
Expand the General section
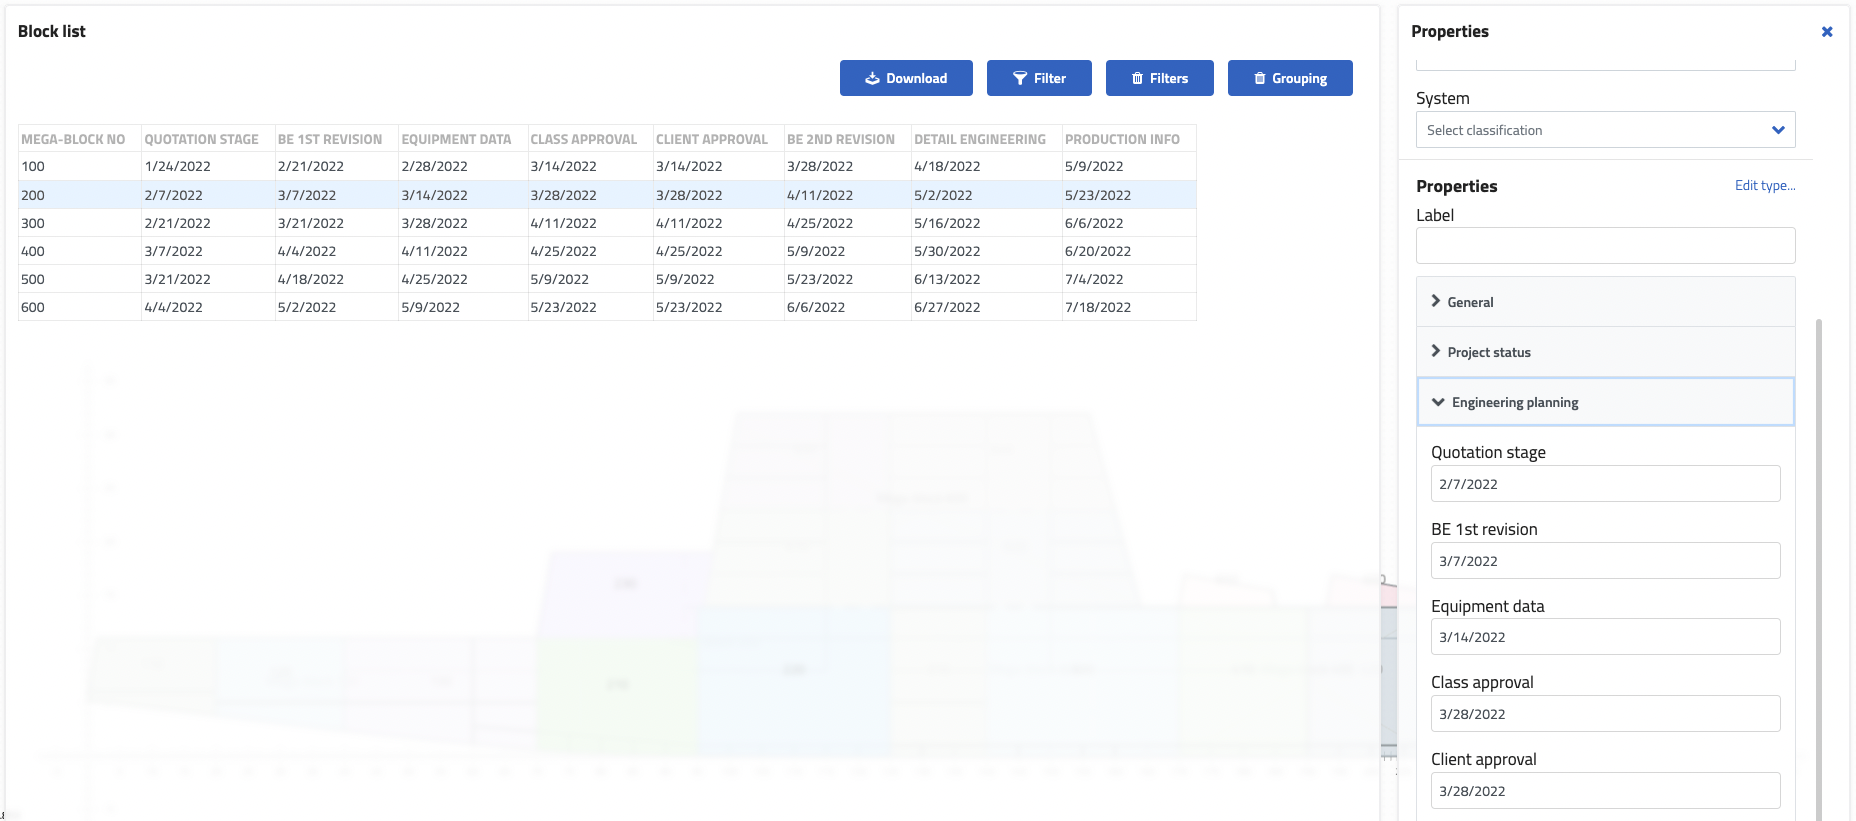click(1605, 302)
